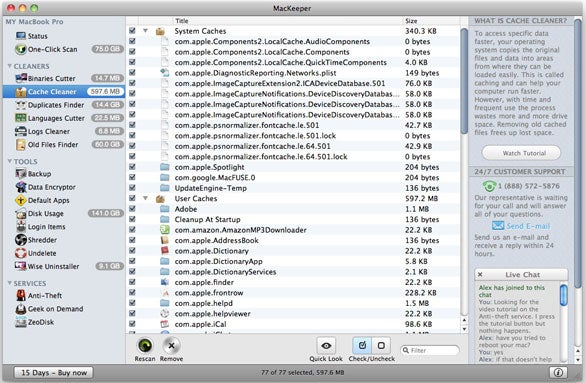Uncheck the com.google.MacFUSE.0 checkbox
Image resolution: width=586 pixels, height=383 pixels.
pos(132,177)
